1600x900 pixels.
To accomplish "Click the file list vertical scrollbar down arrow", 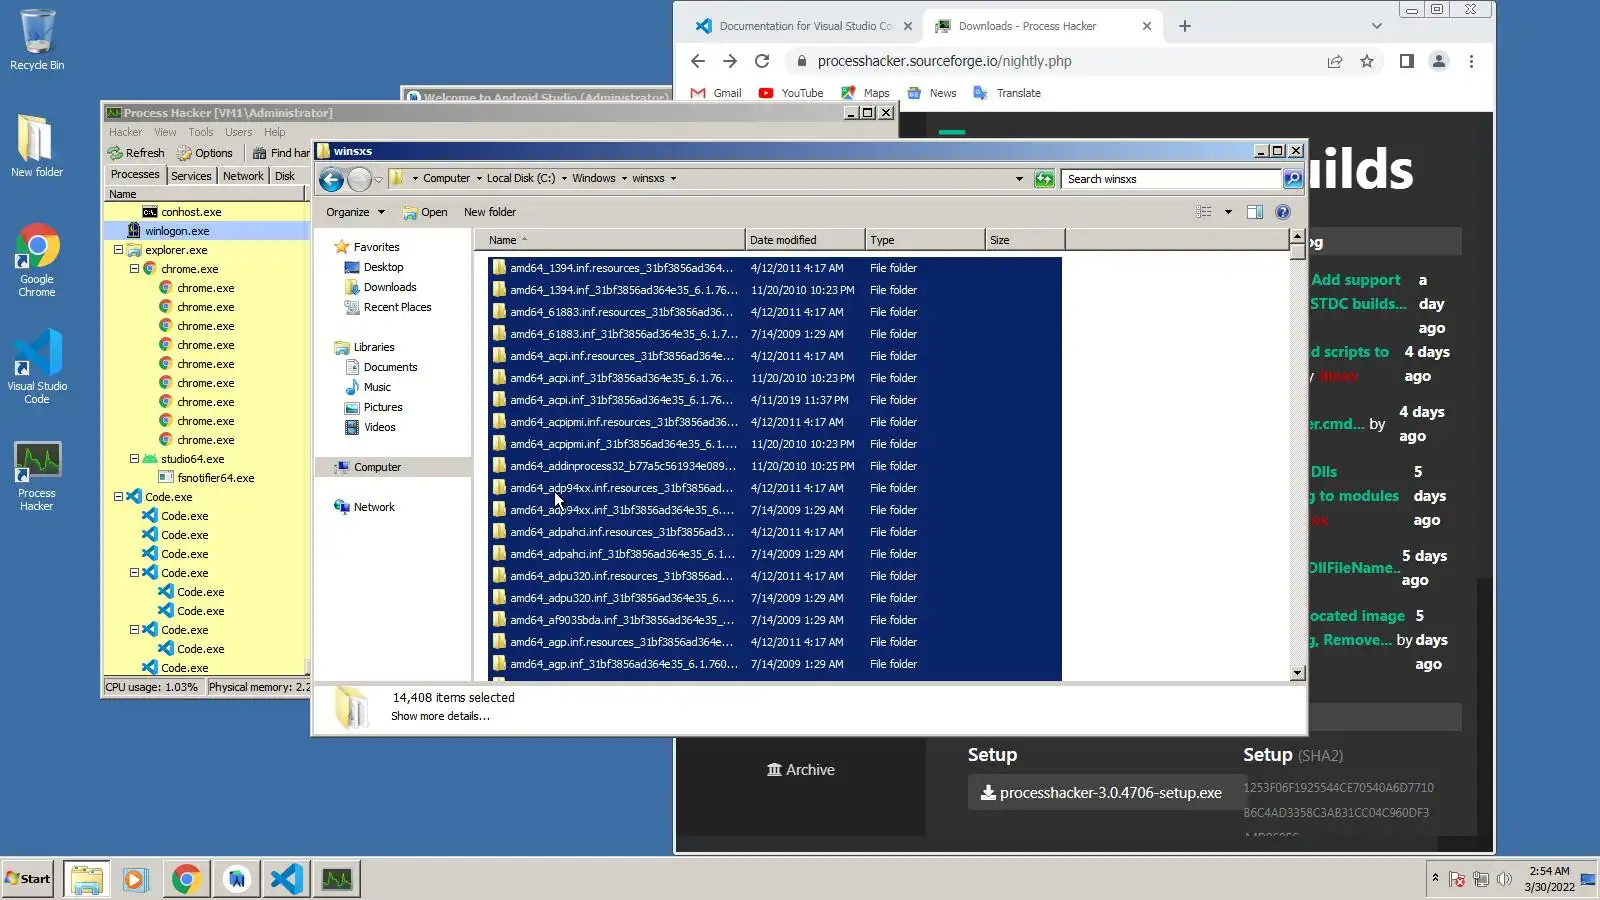I will pos(1298,673).
